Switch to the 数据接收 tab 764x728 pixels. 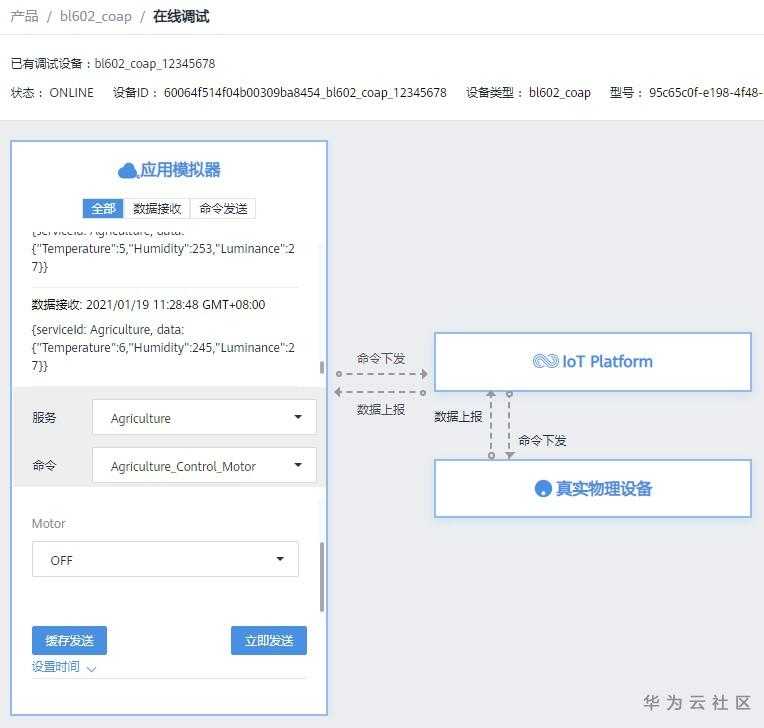(157, 209)
